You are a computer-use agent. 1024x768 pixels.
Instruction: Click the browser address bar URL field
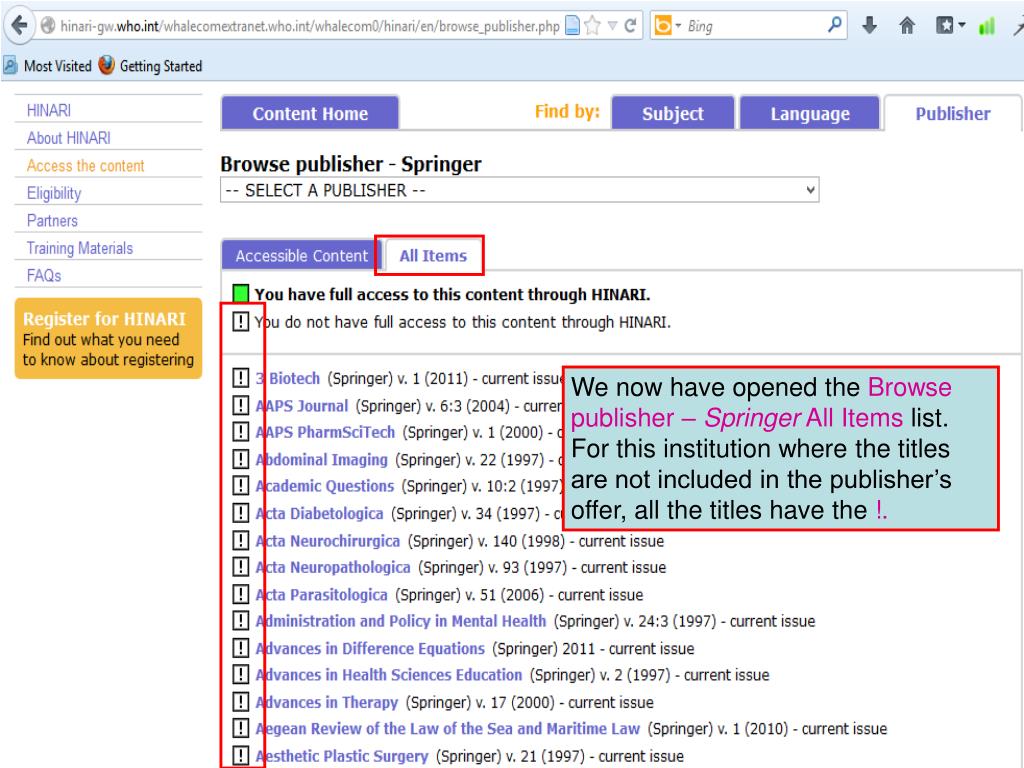coord(310,26)
